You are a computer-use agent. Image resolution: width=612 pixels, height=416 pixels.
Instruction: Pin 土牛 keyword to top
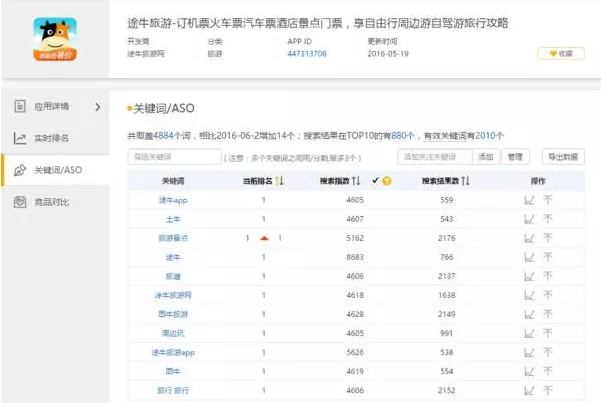tap(548, 219)
